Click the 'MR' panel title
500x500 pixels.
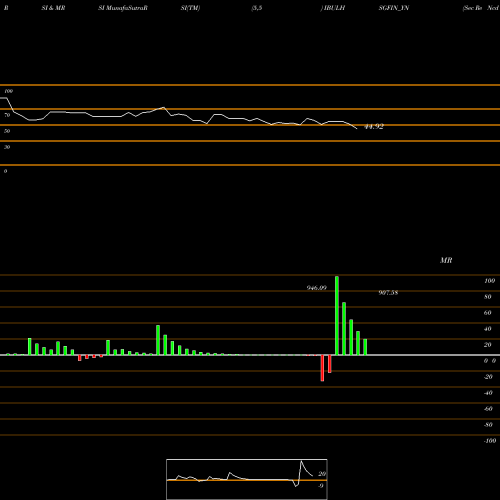(446, 260)
